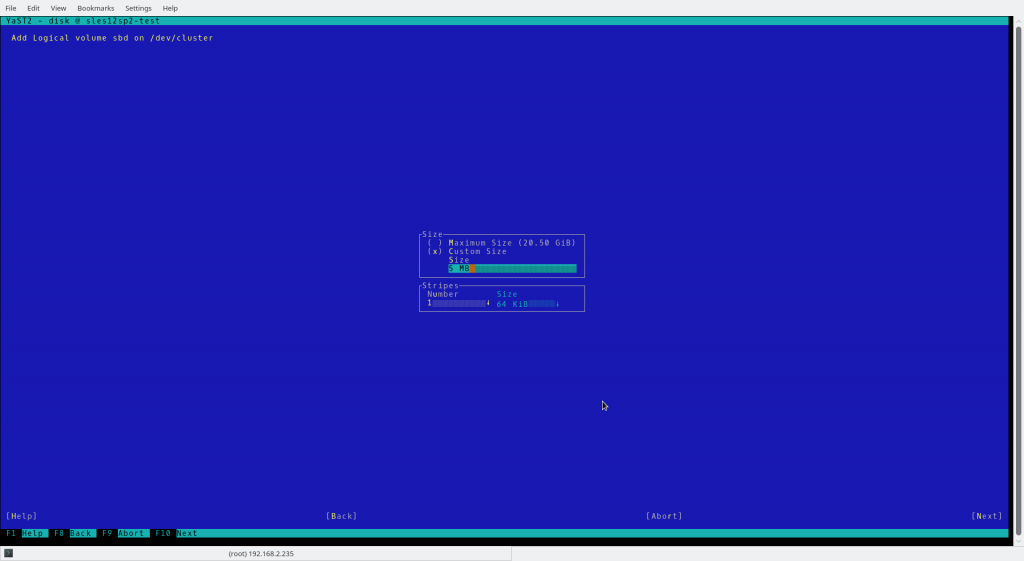Open the Bookmarks menu
The image size is (1024, 561).
pyautogui.click(x=96, y=8)
